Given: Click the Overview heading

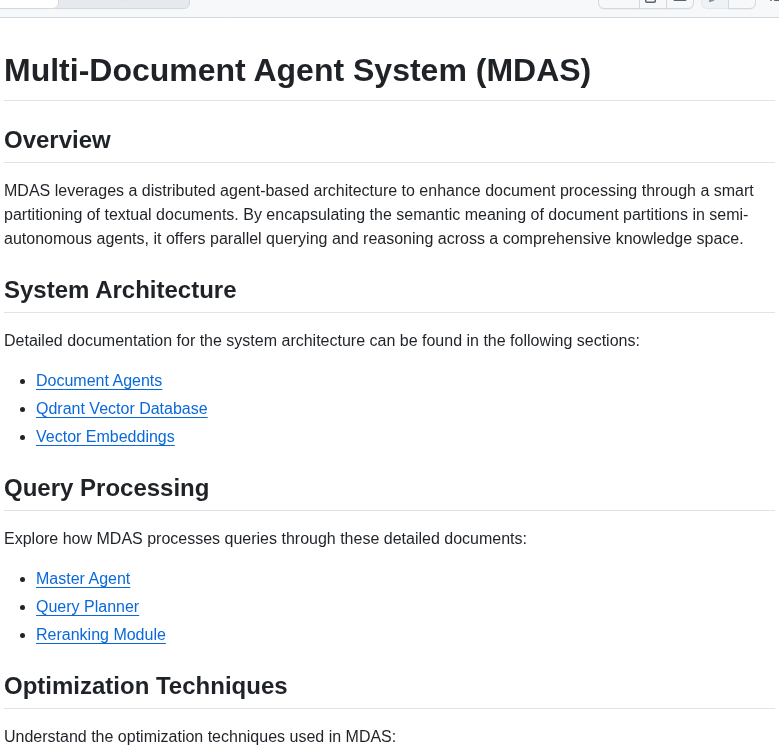Looking at the screenshot, I should pyautogui.click(x=57, y=140).
